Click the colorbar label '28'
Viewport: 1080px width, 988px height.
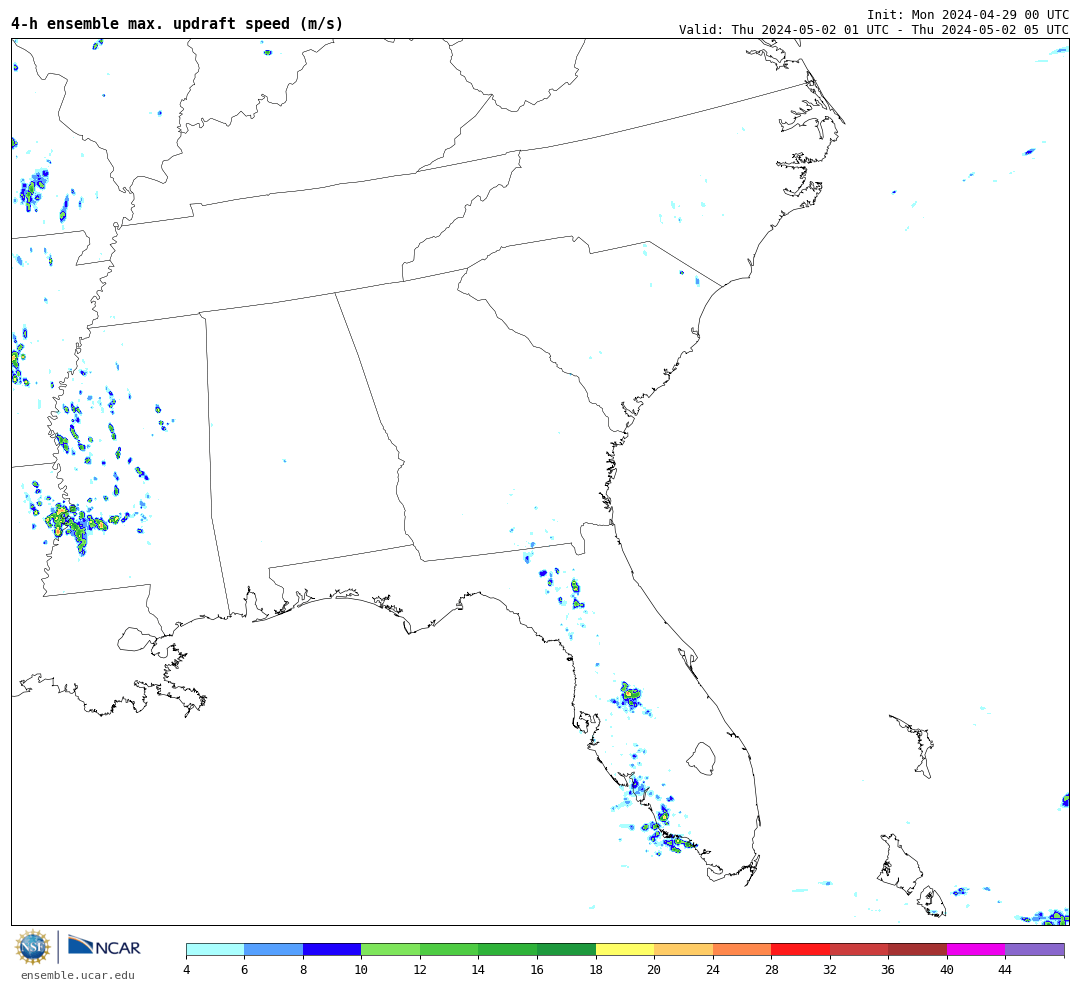(x=771, y=969)
